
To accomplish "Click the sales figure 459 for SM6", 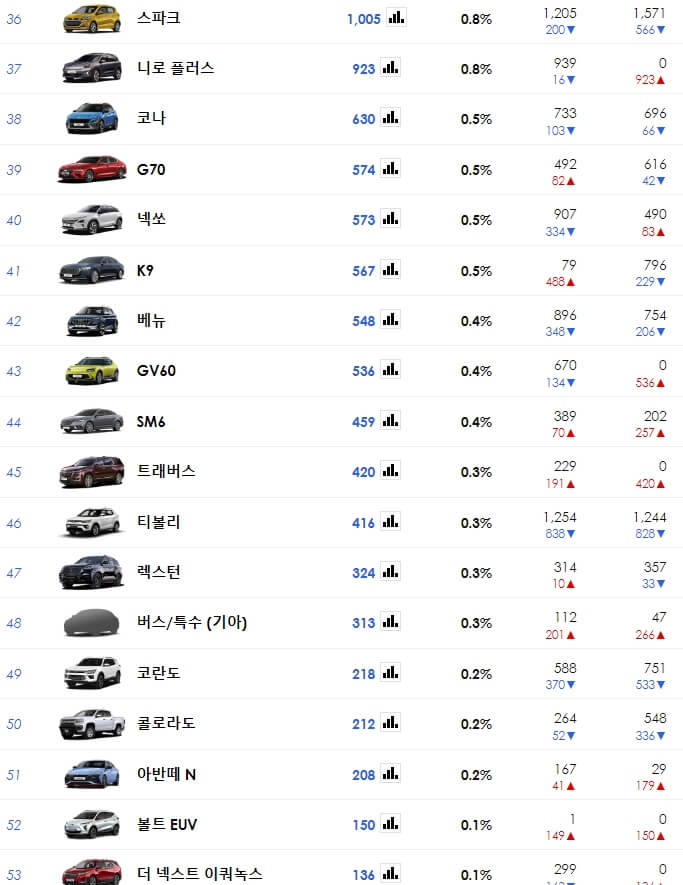I will [x=364, y=422].
